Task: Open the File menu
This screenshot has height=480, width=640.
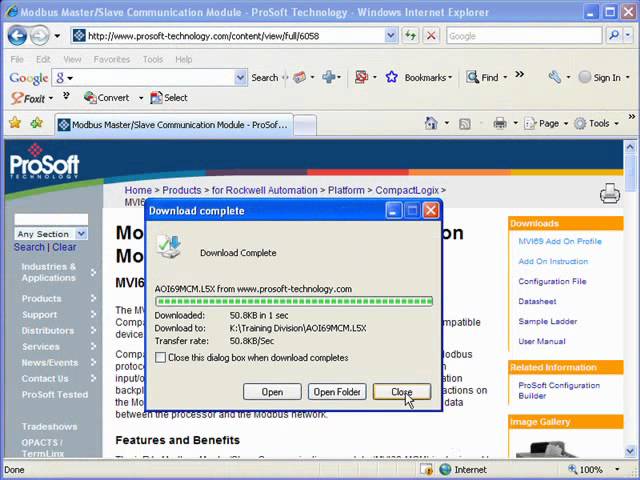Action: click(x=17, y=59)
